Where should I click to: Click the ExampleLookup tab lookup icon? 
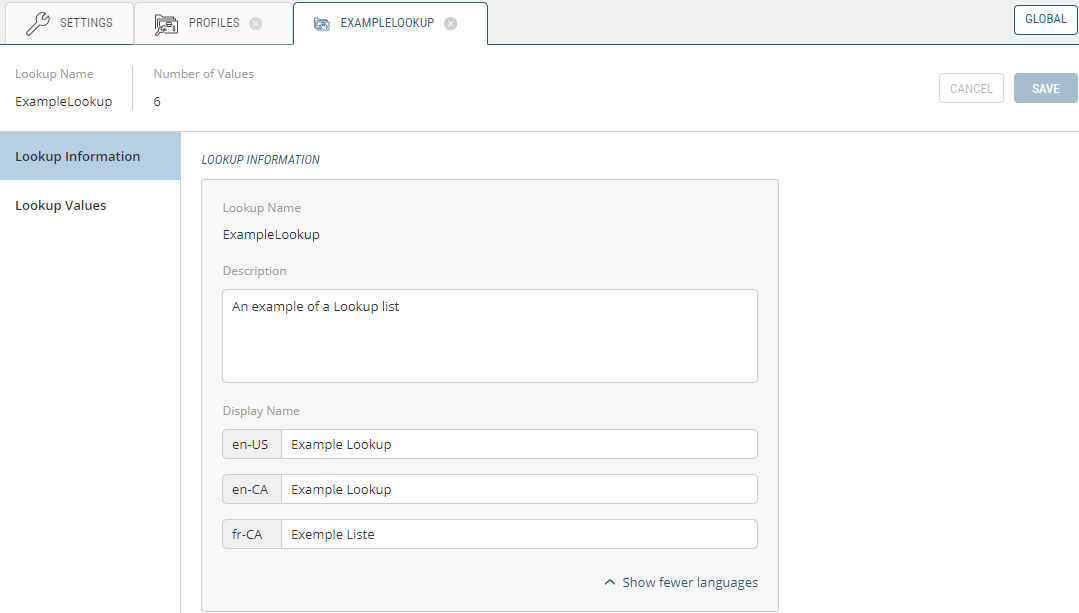pyautogui.click(x=322, y=24)
